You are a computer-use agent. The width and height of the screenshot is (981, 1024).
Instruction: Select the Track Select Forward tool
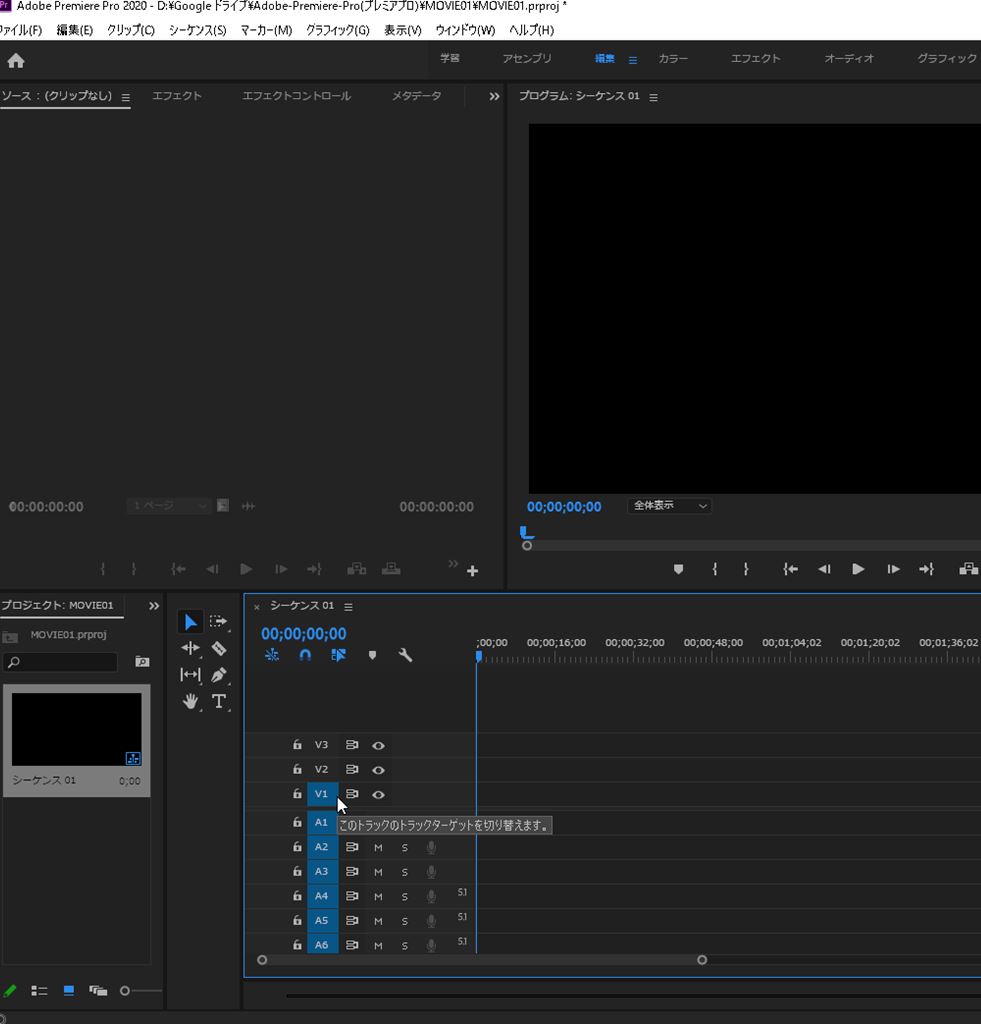tap(219, 622)
